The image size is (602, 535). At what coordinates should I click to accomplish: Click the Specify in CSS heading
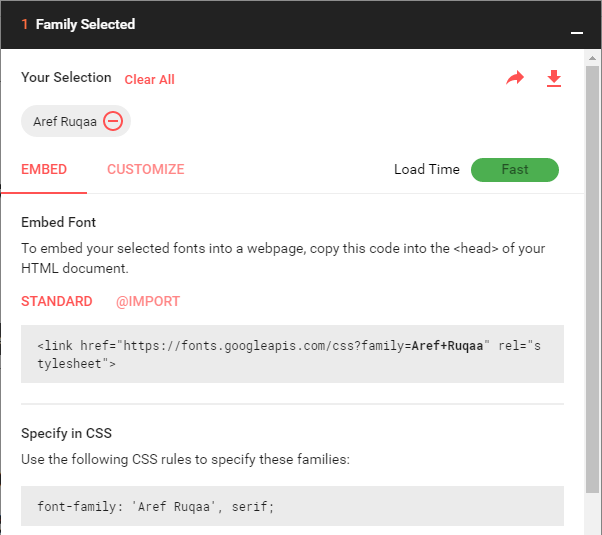click(x=66, y=433)
